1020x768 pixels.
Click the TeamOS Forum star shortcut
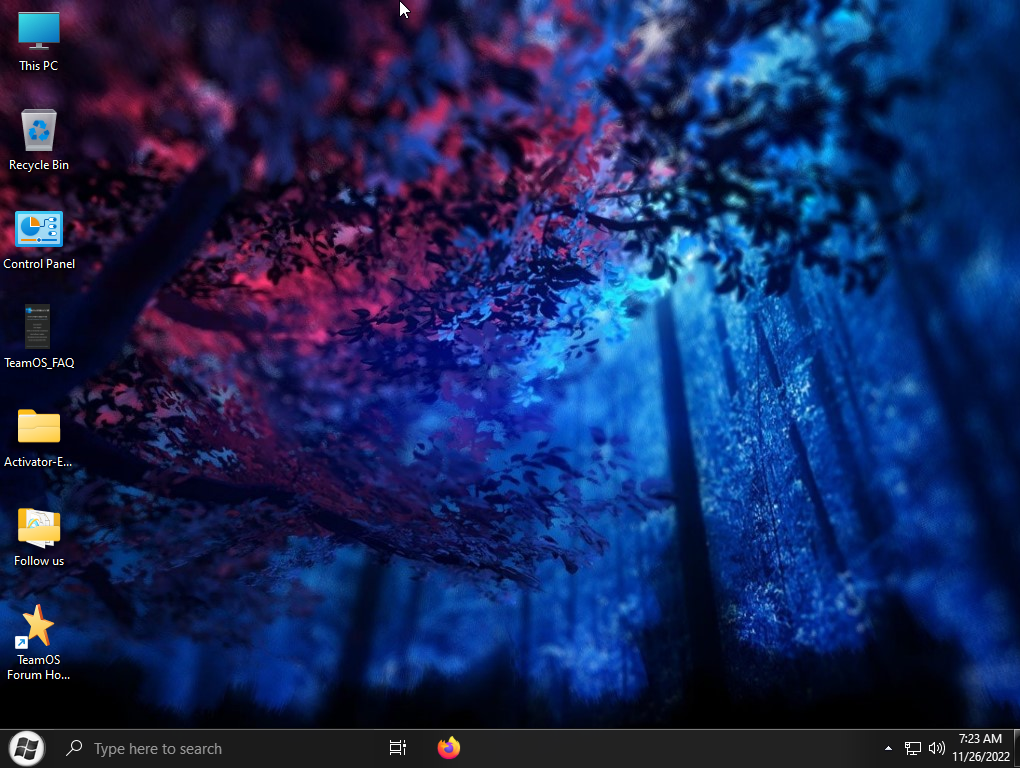pyautogui.click(x=38, y=626)
